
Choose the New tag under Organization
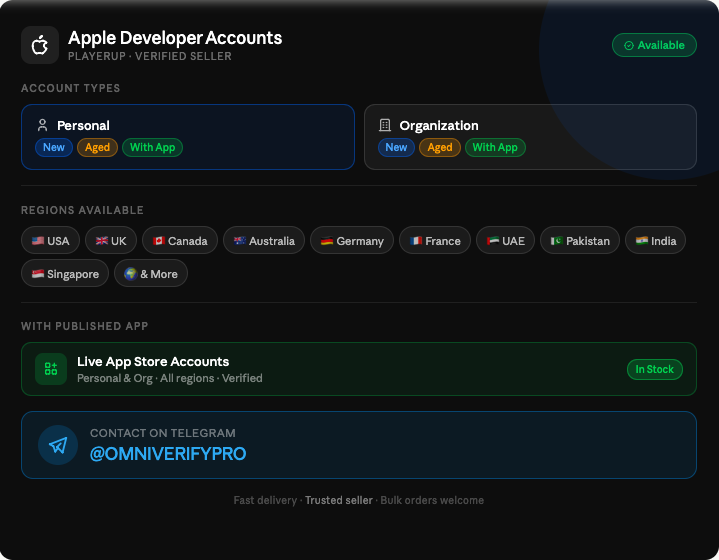396,147
